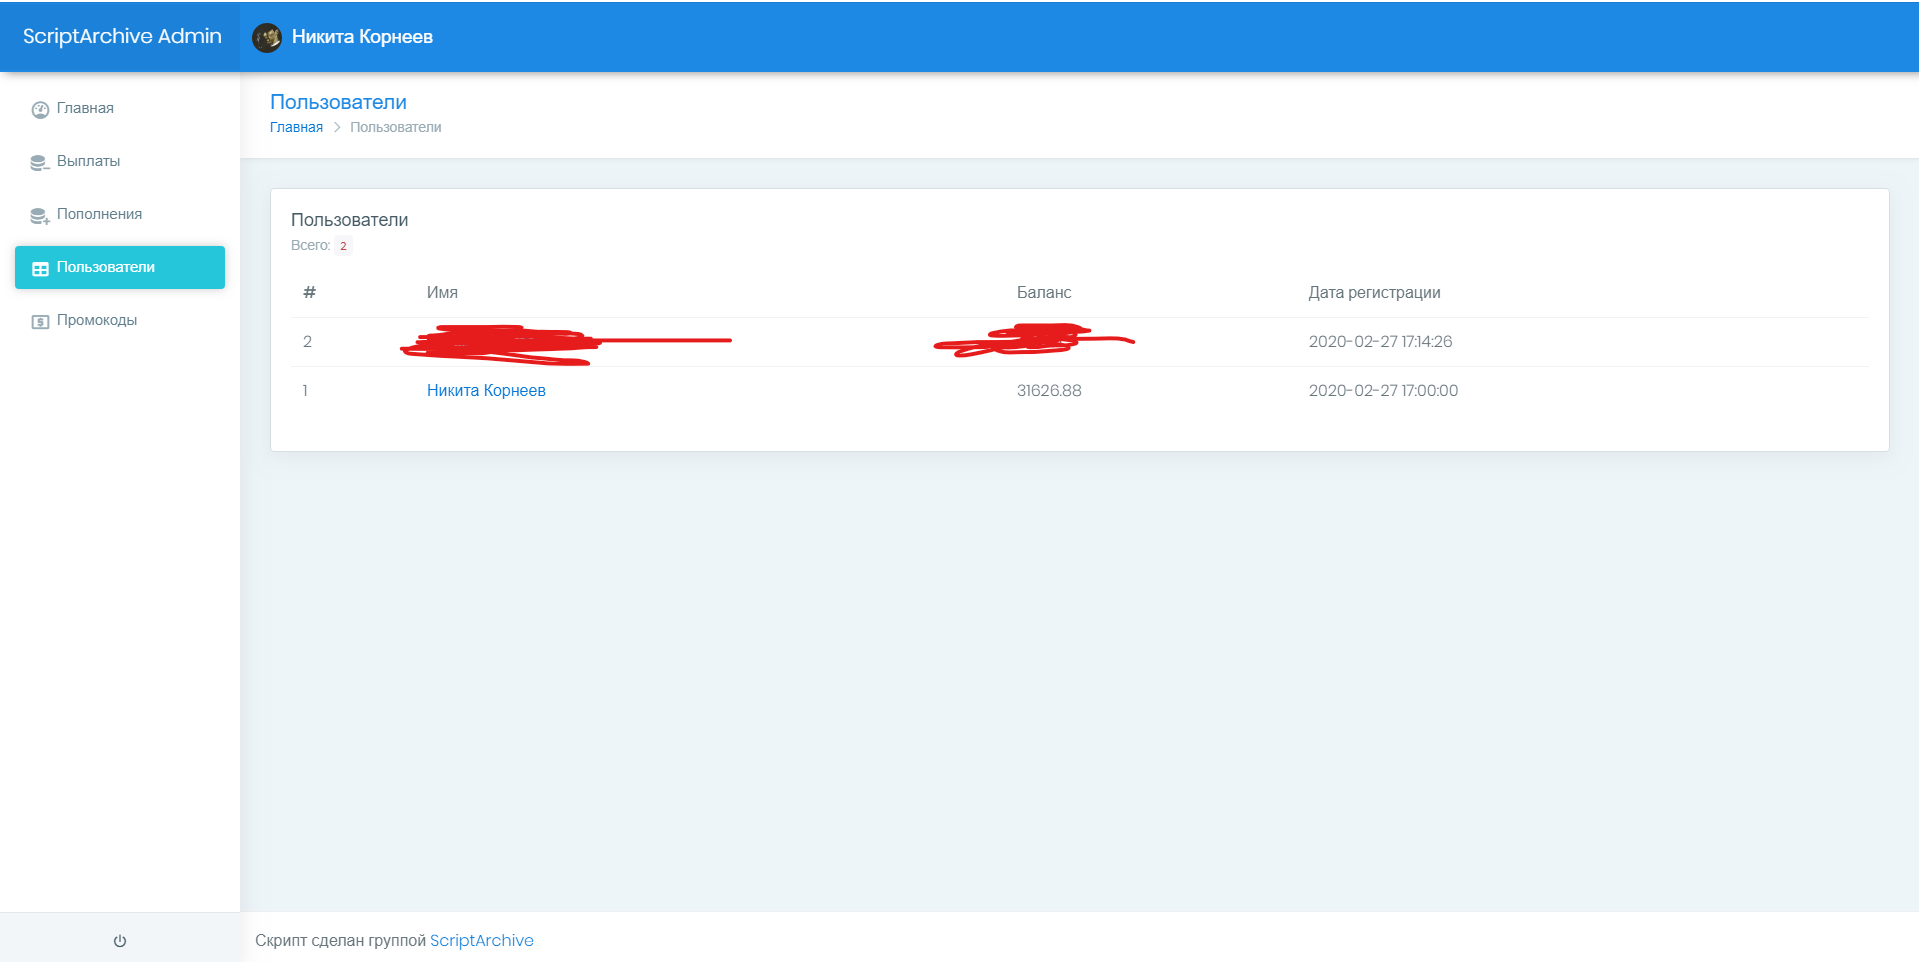Open Никита Корнеев profile from table

click(486, 391)
